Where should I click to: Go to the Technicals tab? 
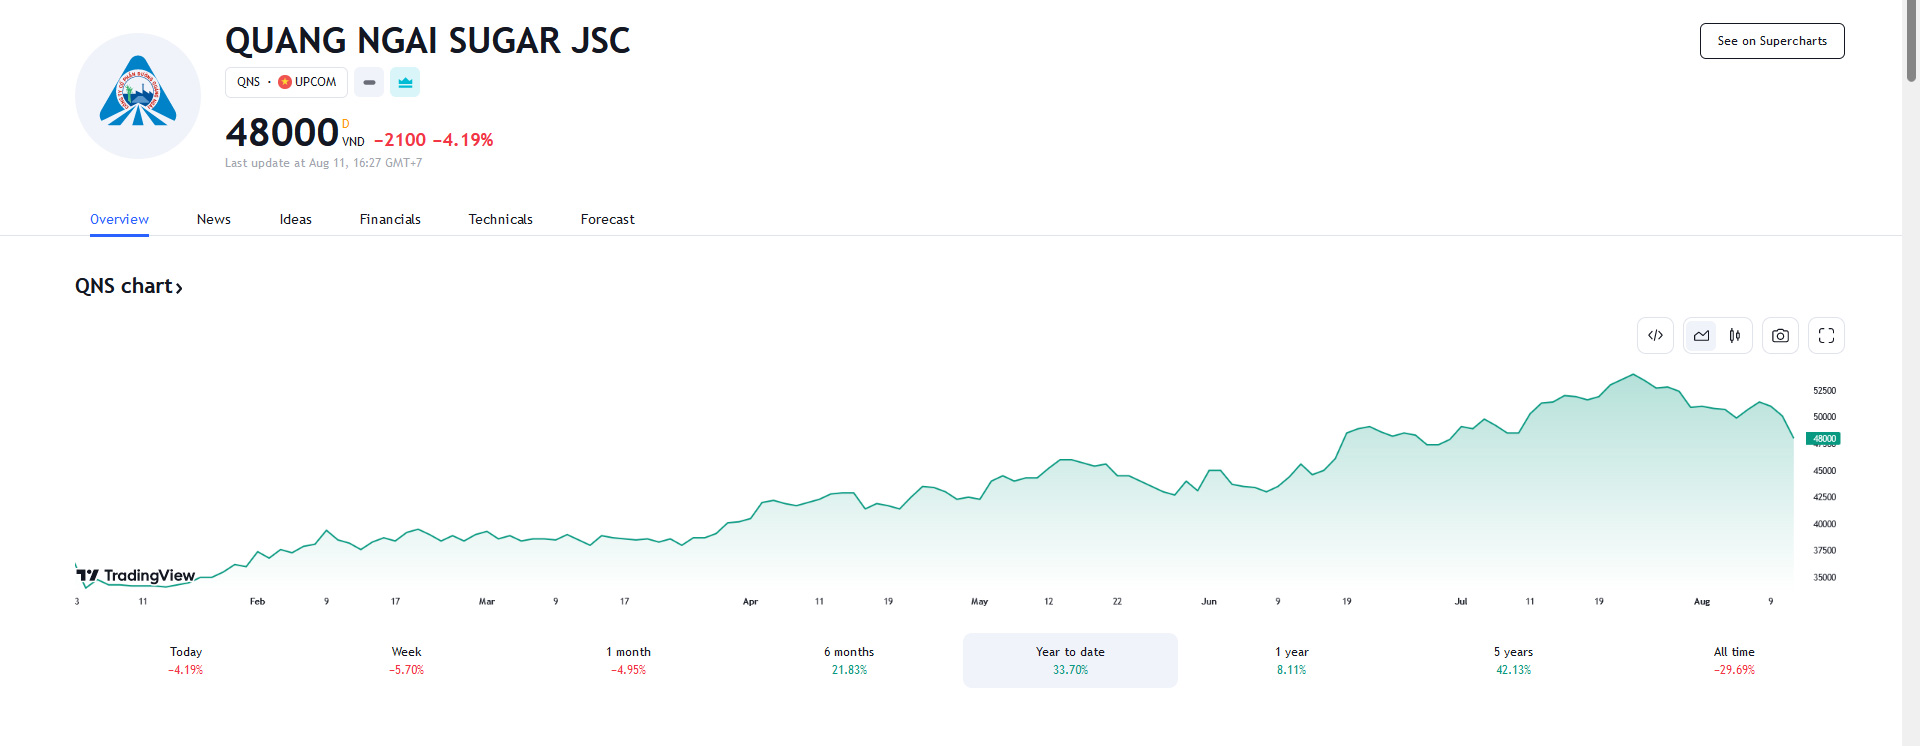(500, 219)
